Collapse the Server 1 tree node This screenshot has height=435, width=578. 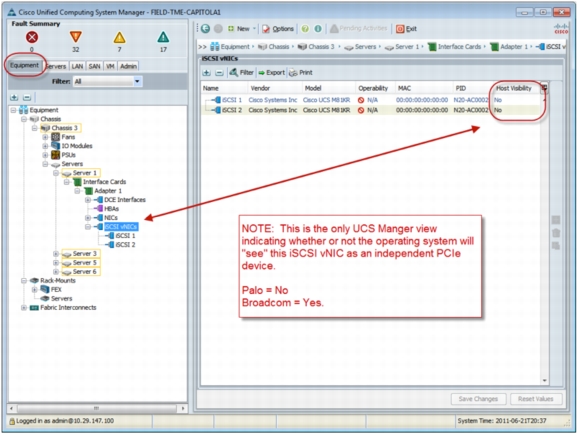point(56,173)
